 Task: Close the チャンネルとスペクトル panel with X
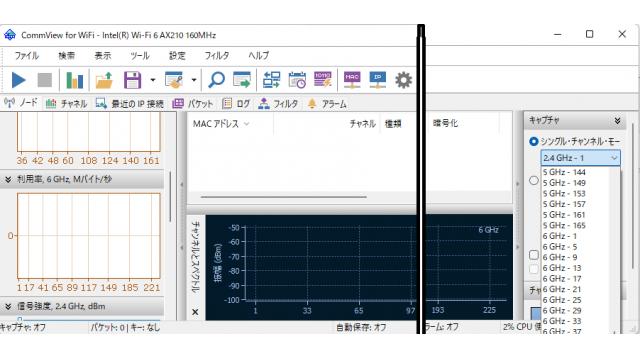[x=195, y=312]
